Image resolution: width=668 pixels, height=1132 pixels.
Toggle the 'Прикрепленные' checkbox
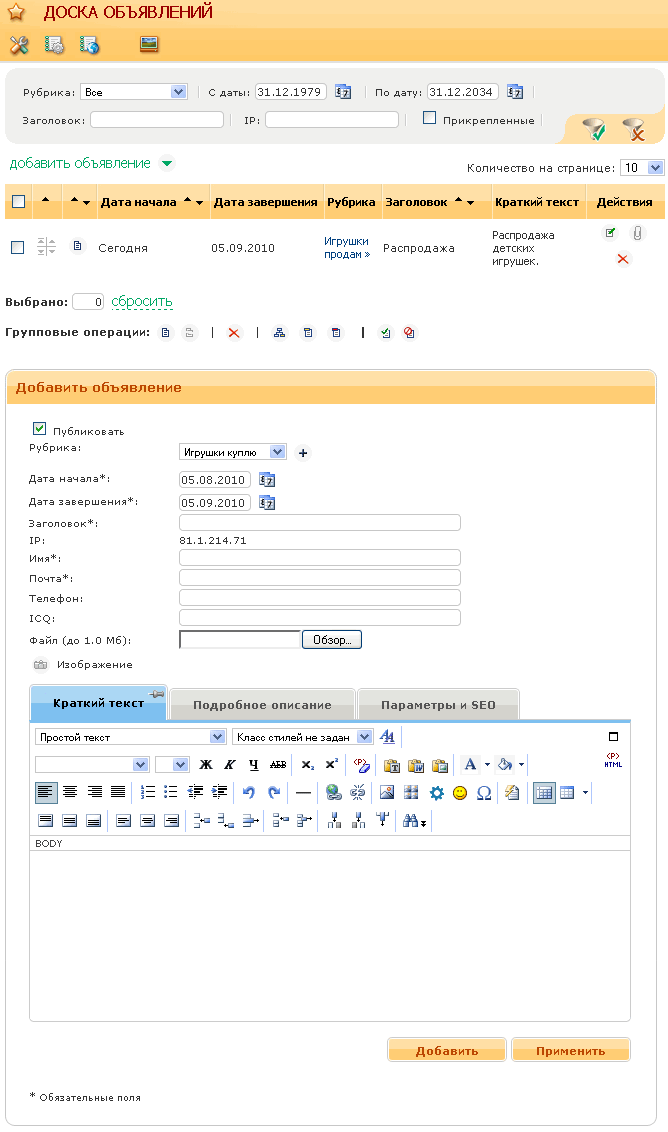pyautogui.click(x=430, y=118)
